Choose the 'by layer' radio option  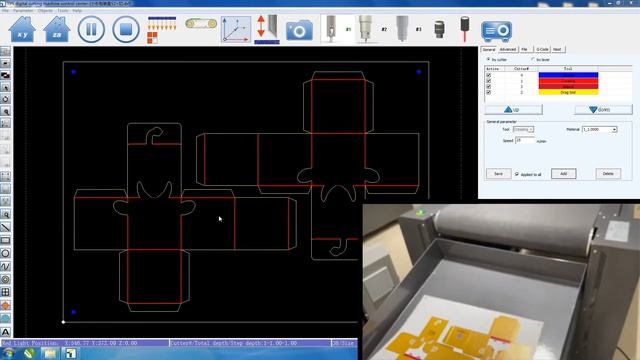coord(533,60)
